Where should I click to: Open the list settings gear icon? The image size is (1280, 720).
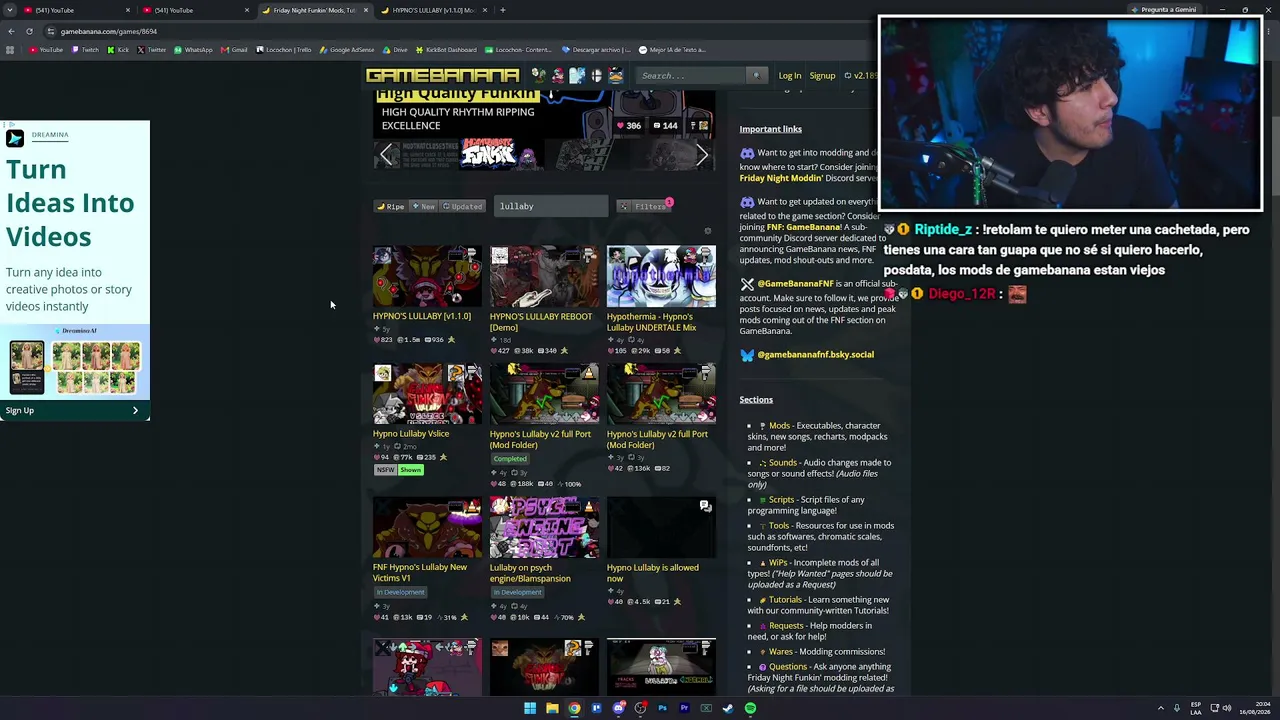pyautogui.click(x=707, y=232)
